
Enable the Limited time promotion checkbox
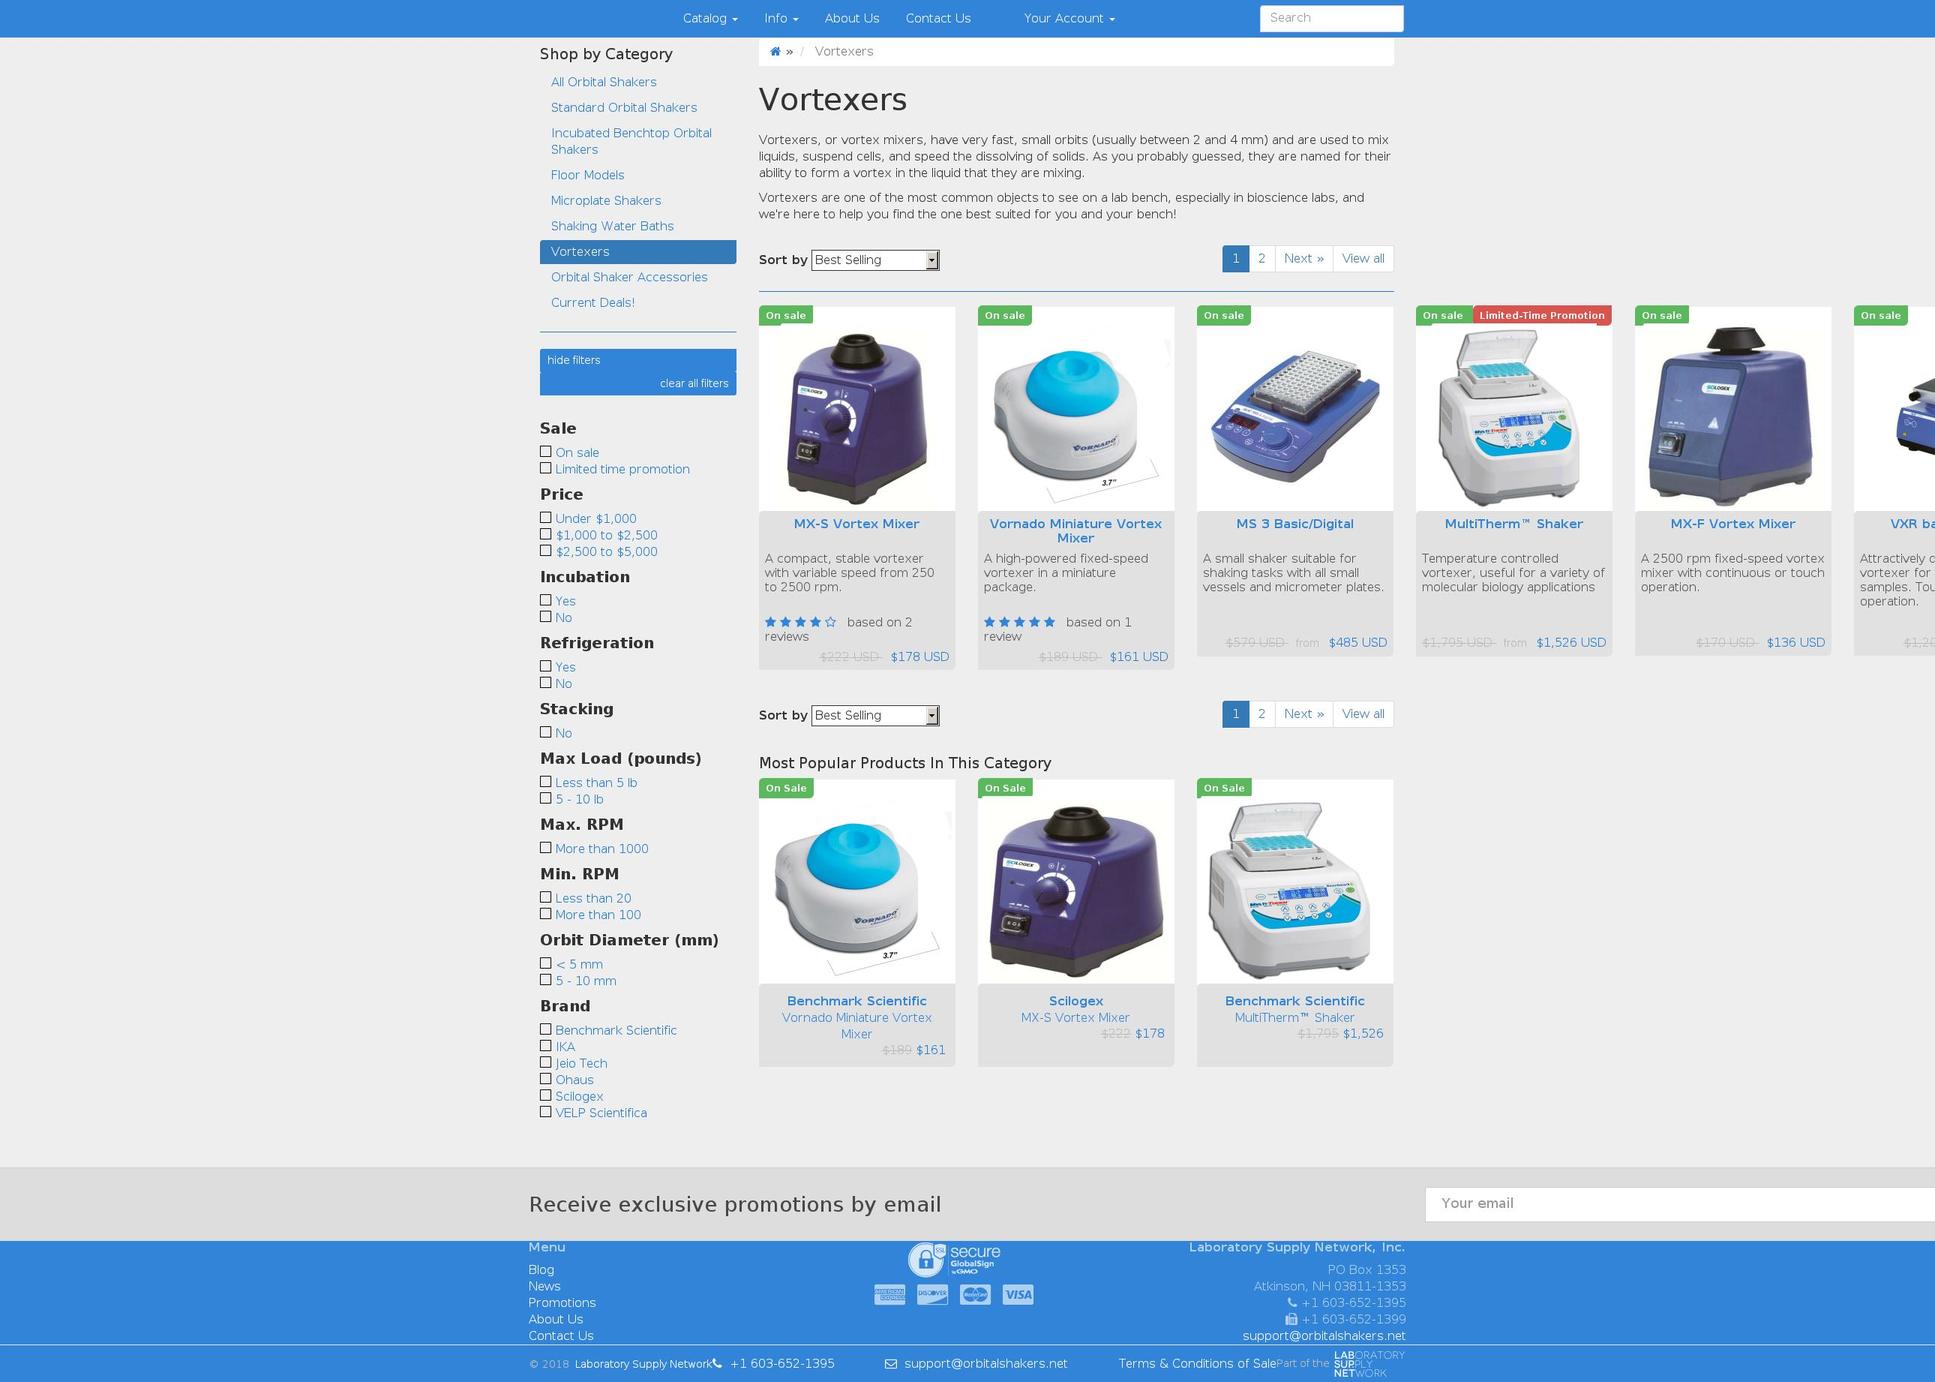[546, 468]
